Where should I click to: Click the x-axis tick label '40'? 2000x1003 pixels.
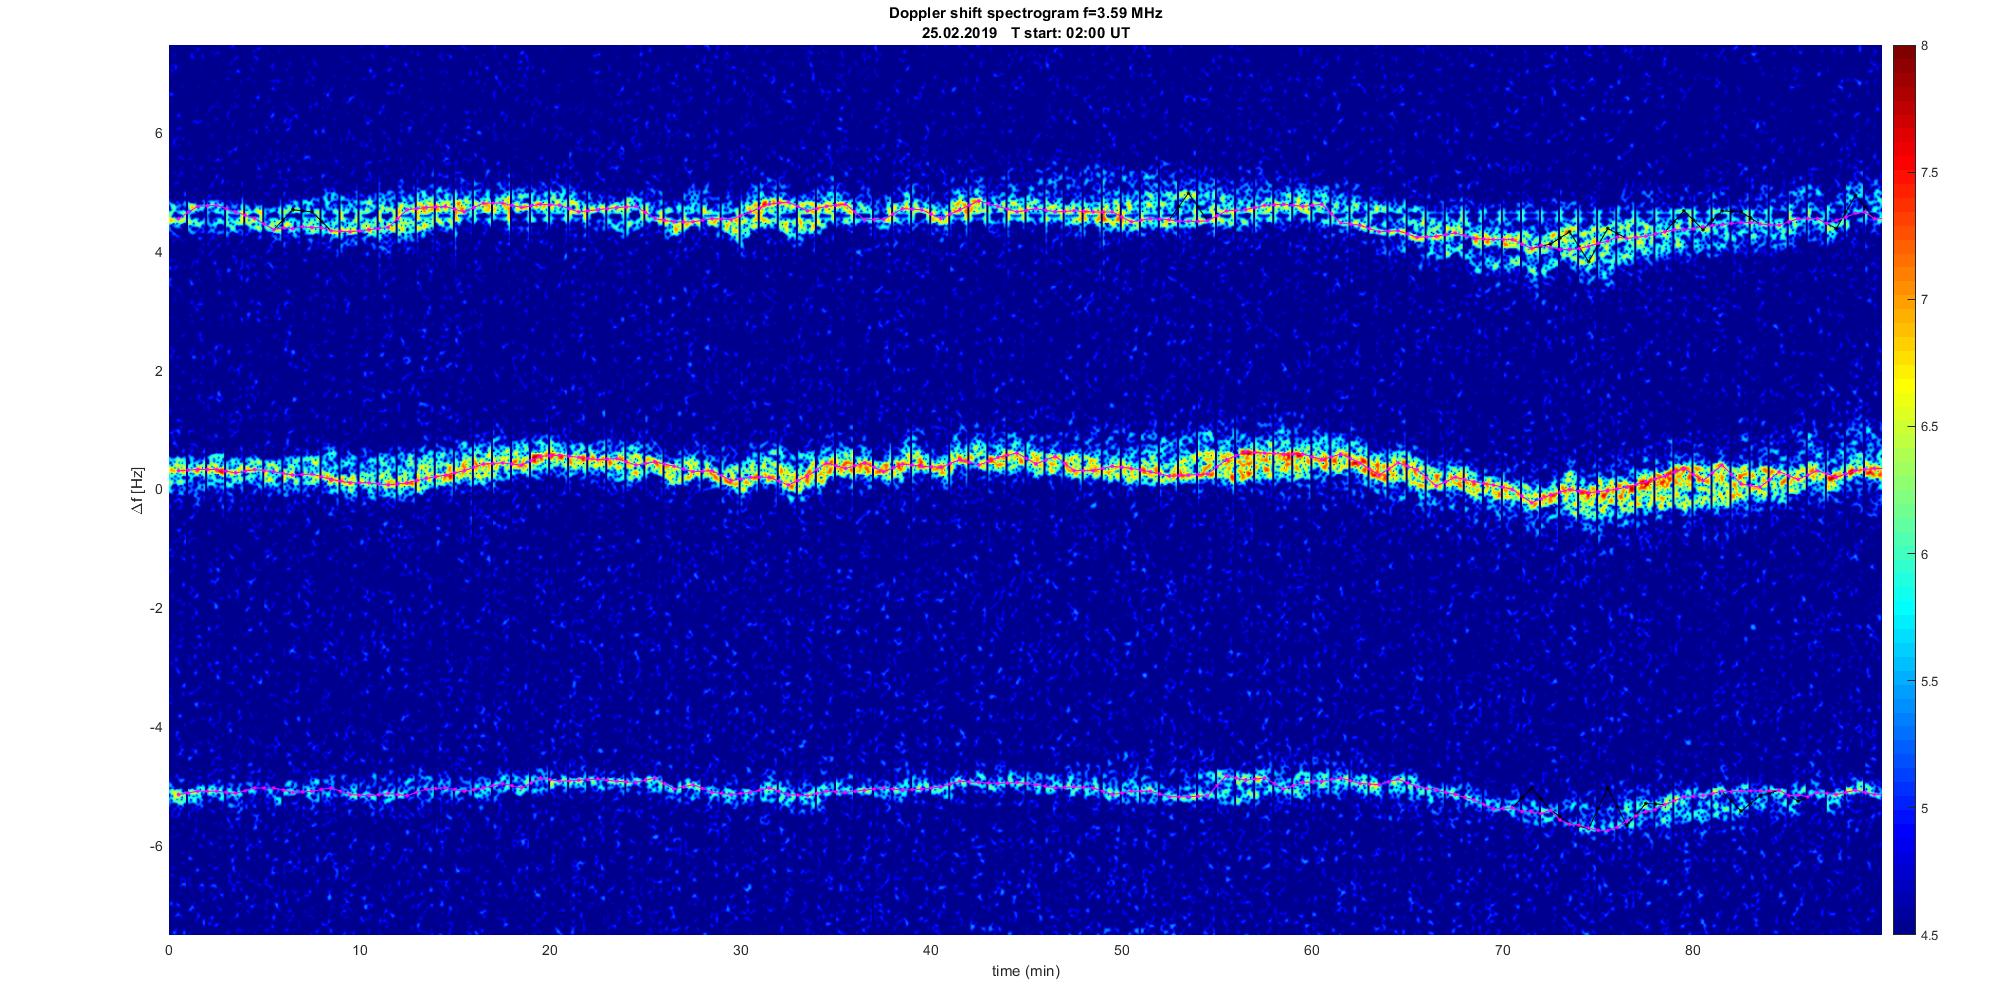931,951
